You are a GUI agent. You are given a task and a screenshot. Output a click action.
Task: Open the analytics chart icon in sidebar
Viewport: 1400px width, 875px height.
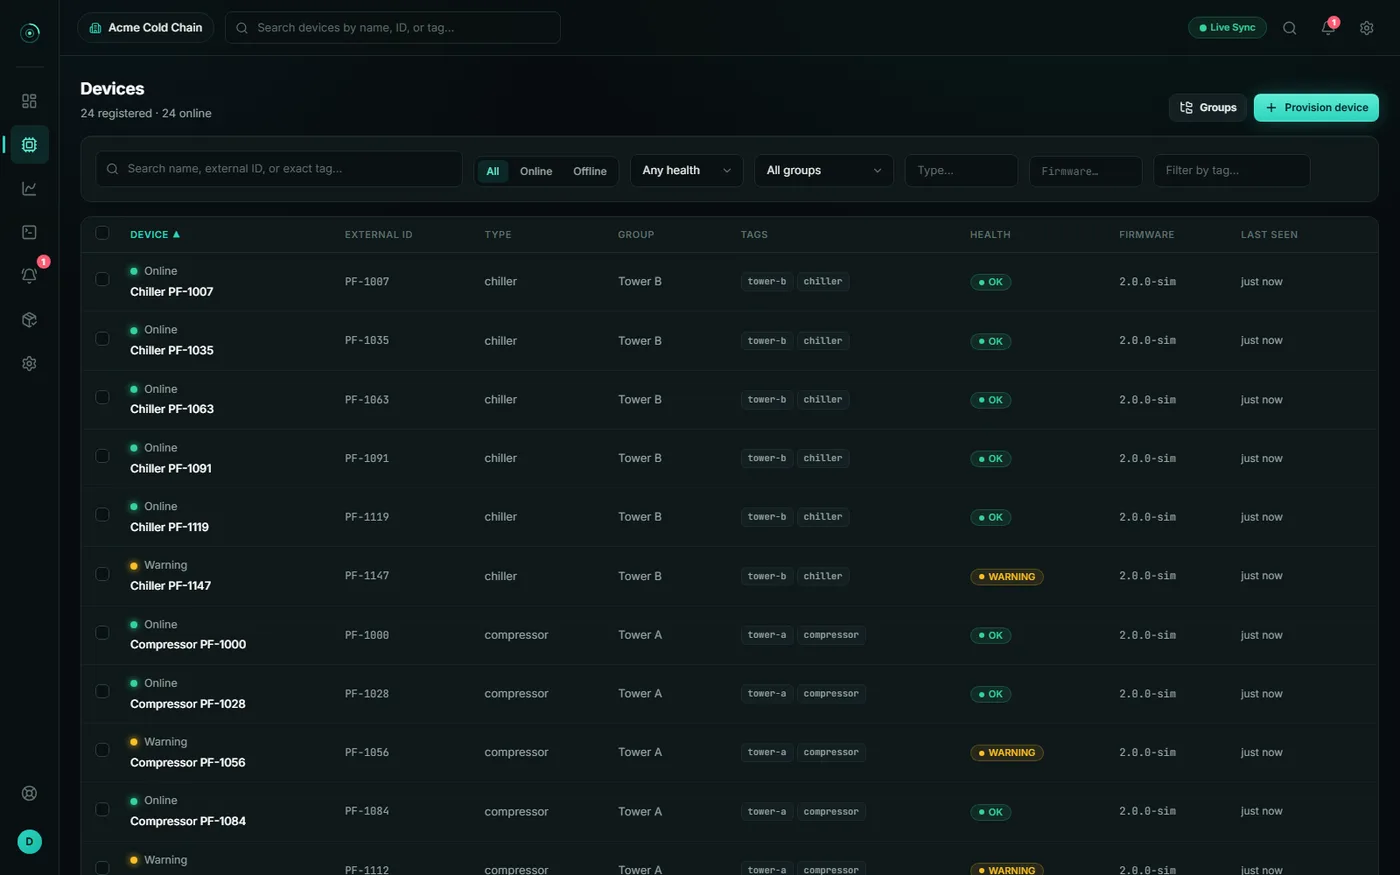pos(29,188)
